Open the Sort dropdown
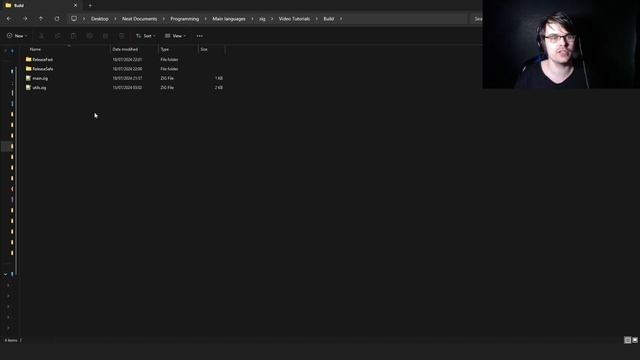Screen dimensions: 640x360 (146, 36)
